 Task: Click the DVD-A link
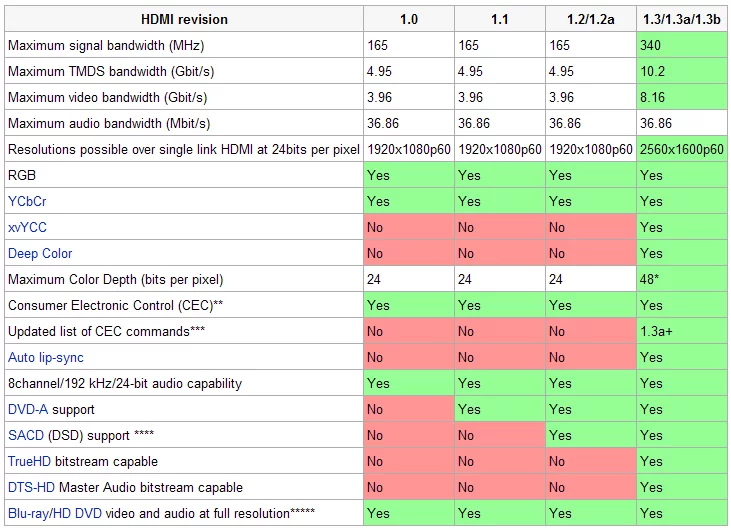pos(28,409)
